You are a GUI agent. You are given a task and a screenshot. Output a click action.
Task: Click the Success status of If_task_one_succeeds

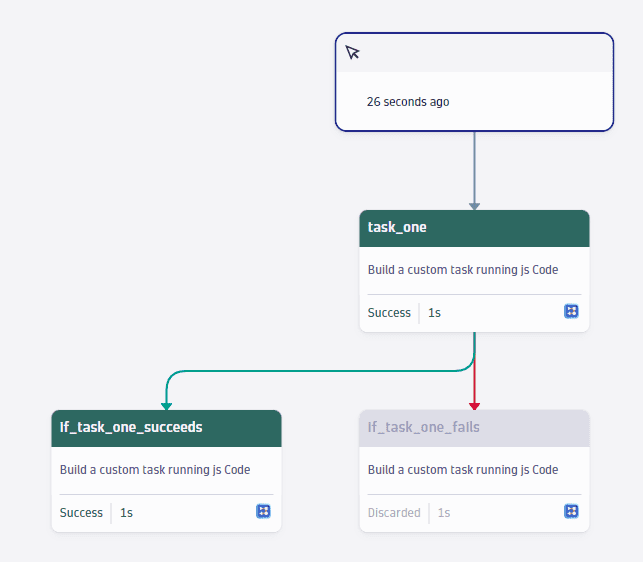click(x=81, y=513)
